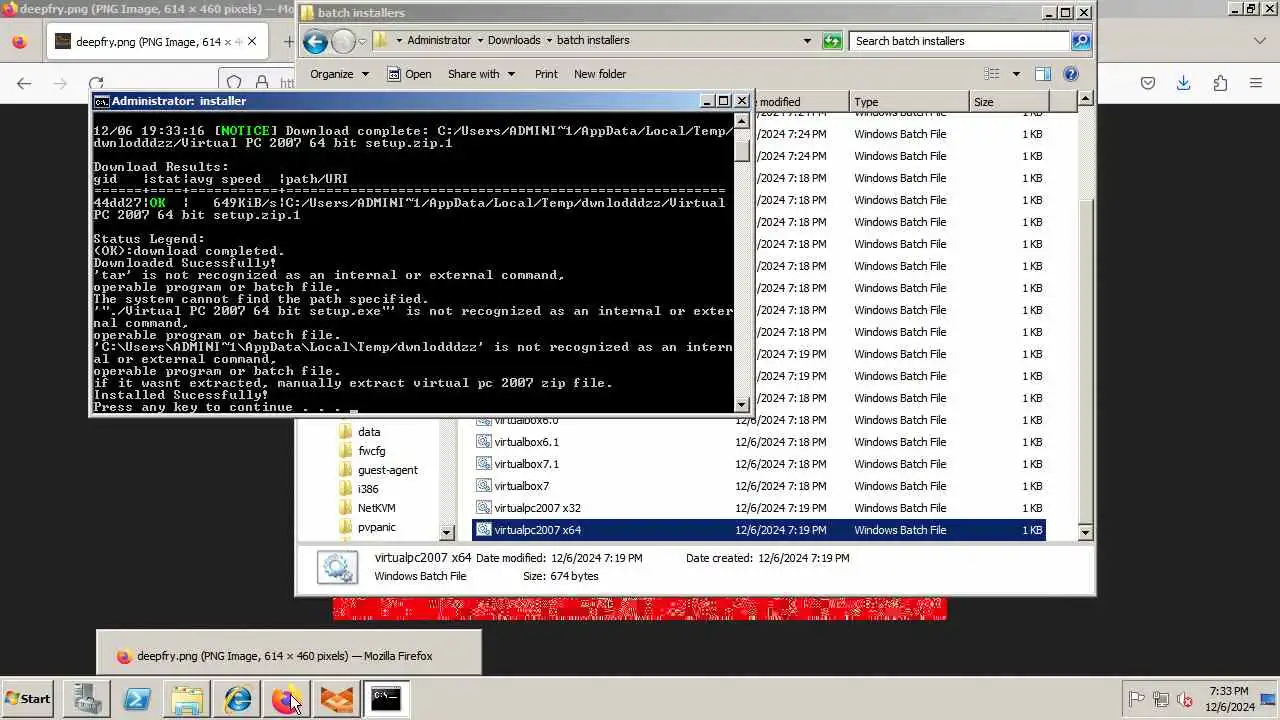Click the file list scroll up arrow
Viewport: 1280px width, 720px height.
1086,100
